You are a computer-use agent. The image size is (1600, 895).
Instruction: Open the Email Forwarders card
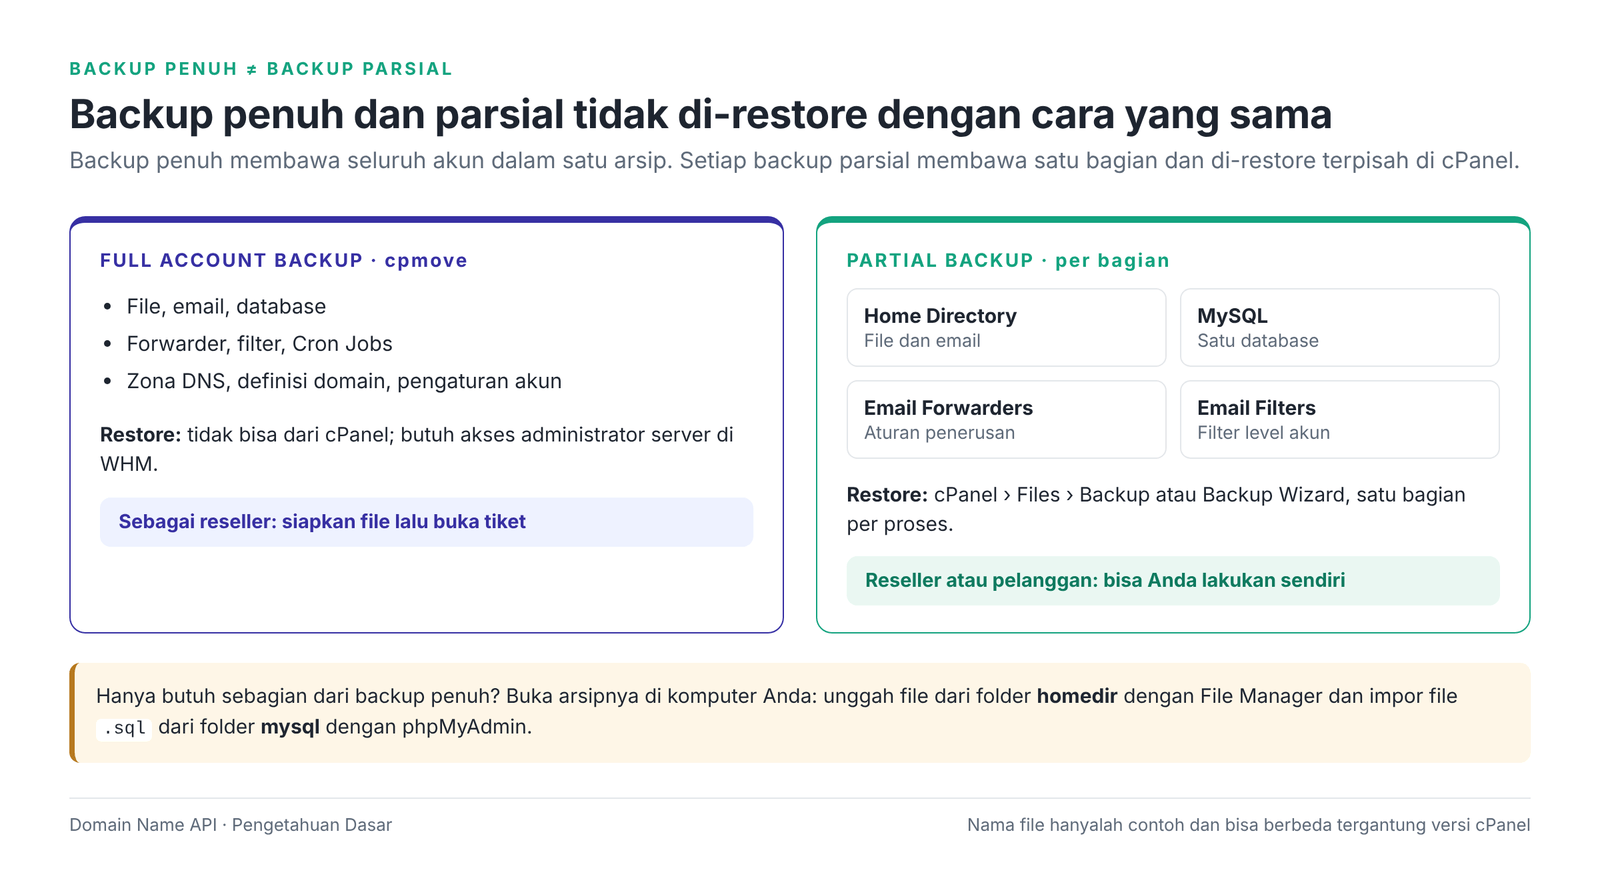tap(1006, 420)
